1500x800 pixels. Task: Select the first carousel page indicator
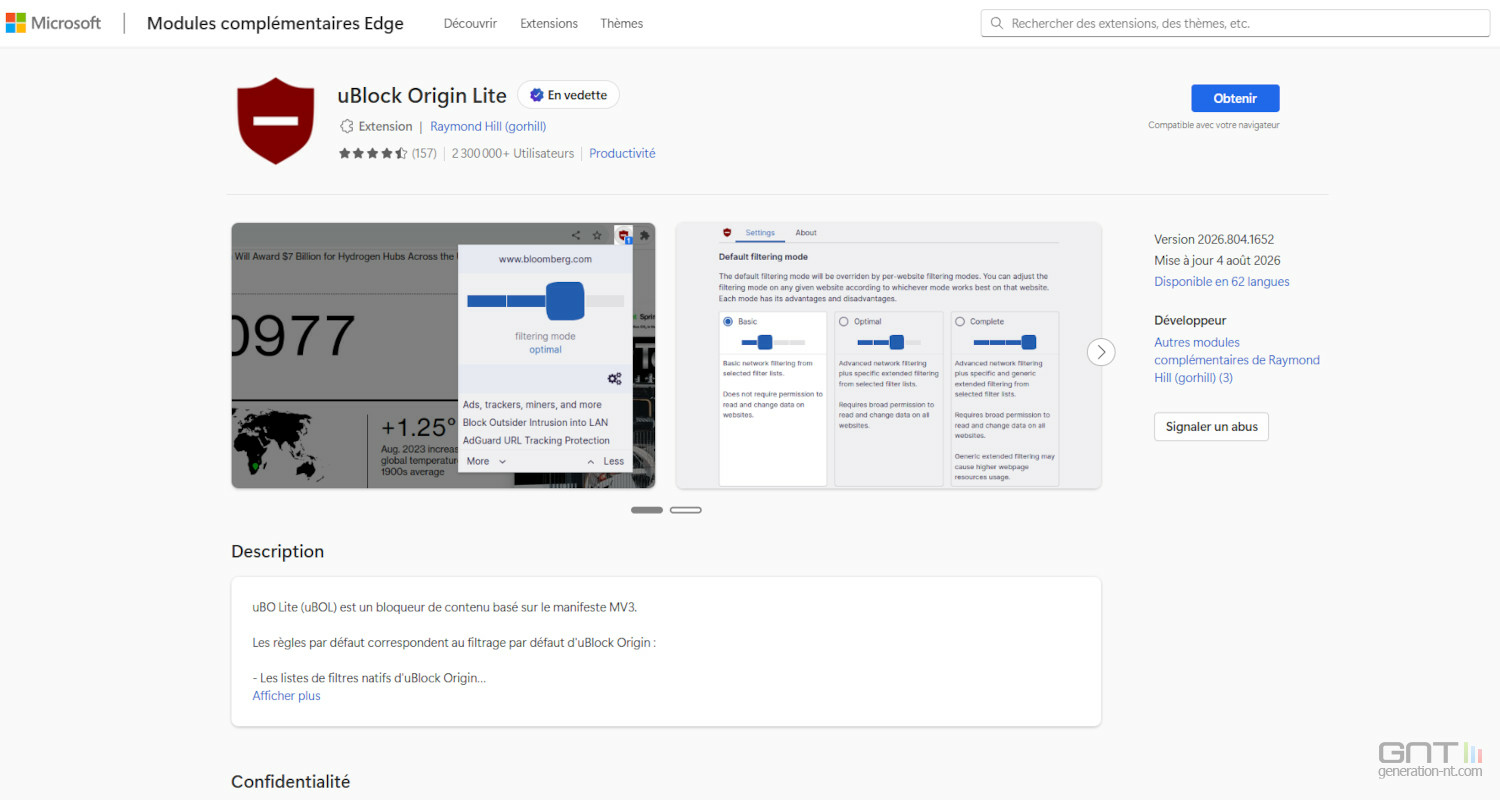click(647, 510)
